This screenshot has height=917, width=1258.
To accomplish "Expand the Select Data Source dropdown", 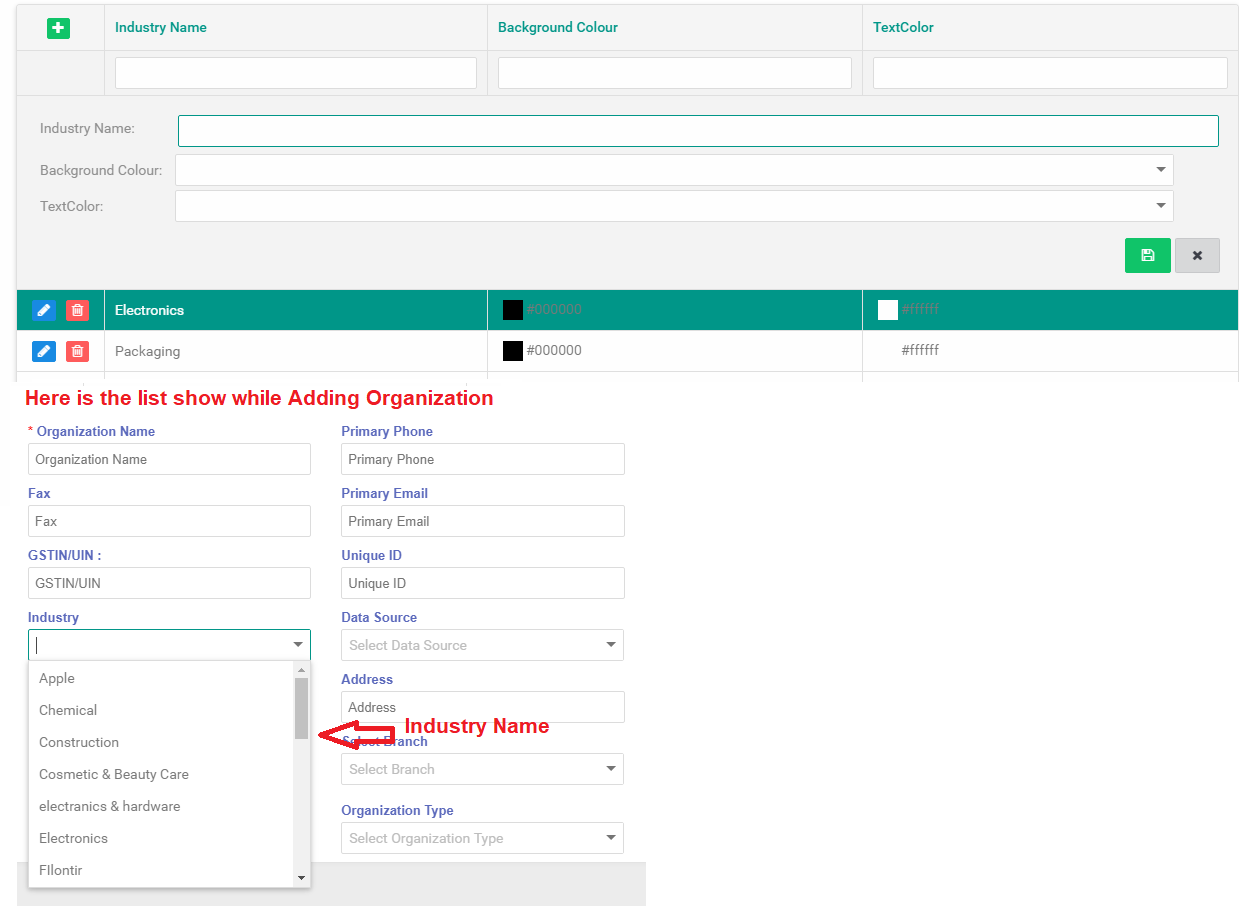I will point(482,645).
